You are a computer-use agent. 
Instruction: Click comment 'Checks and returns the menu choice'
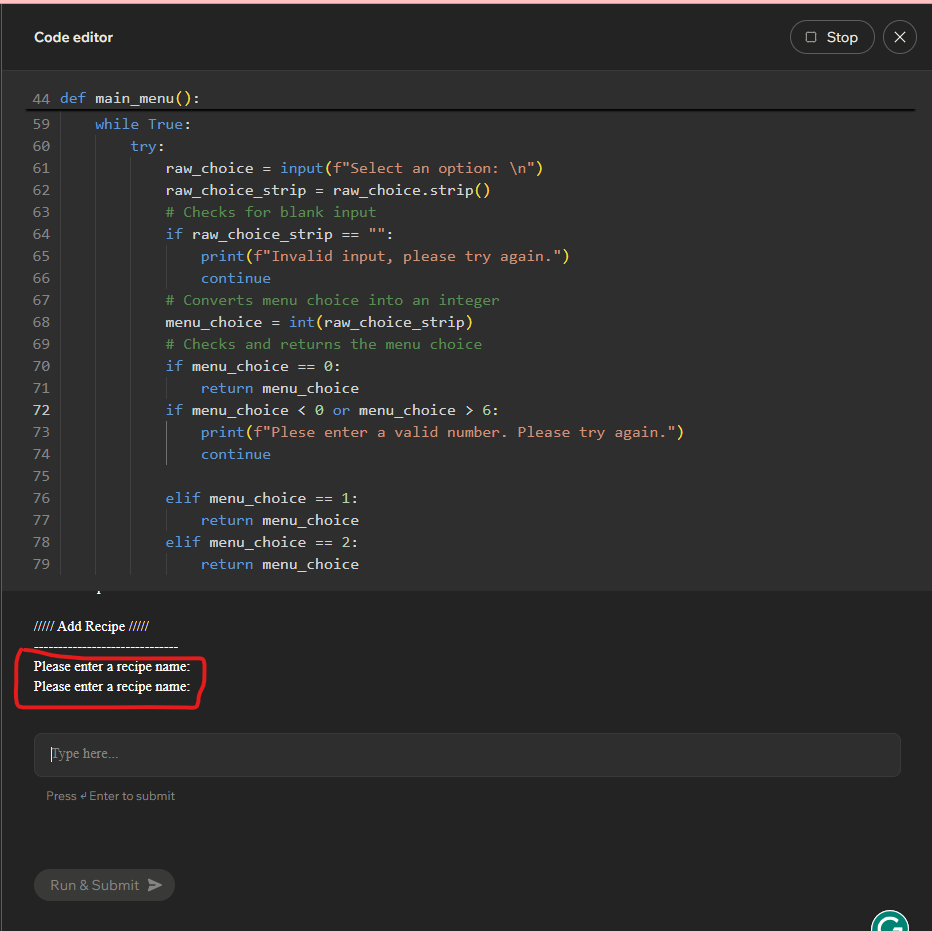coord(323,344)
